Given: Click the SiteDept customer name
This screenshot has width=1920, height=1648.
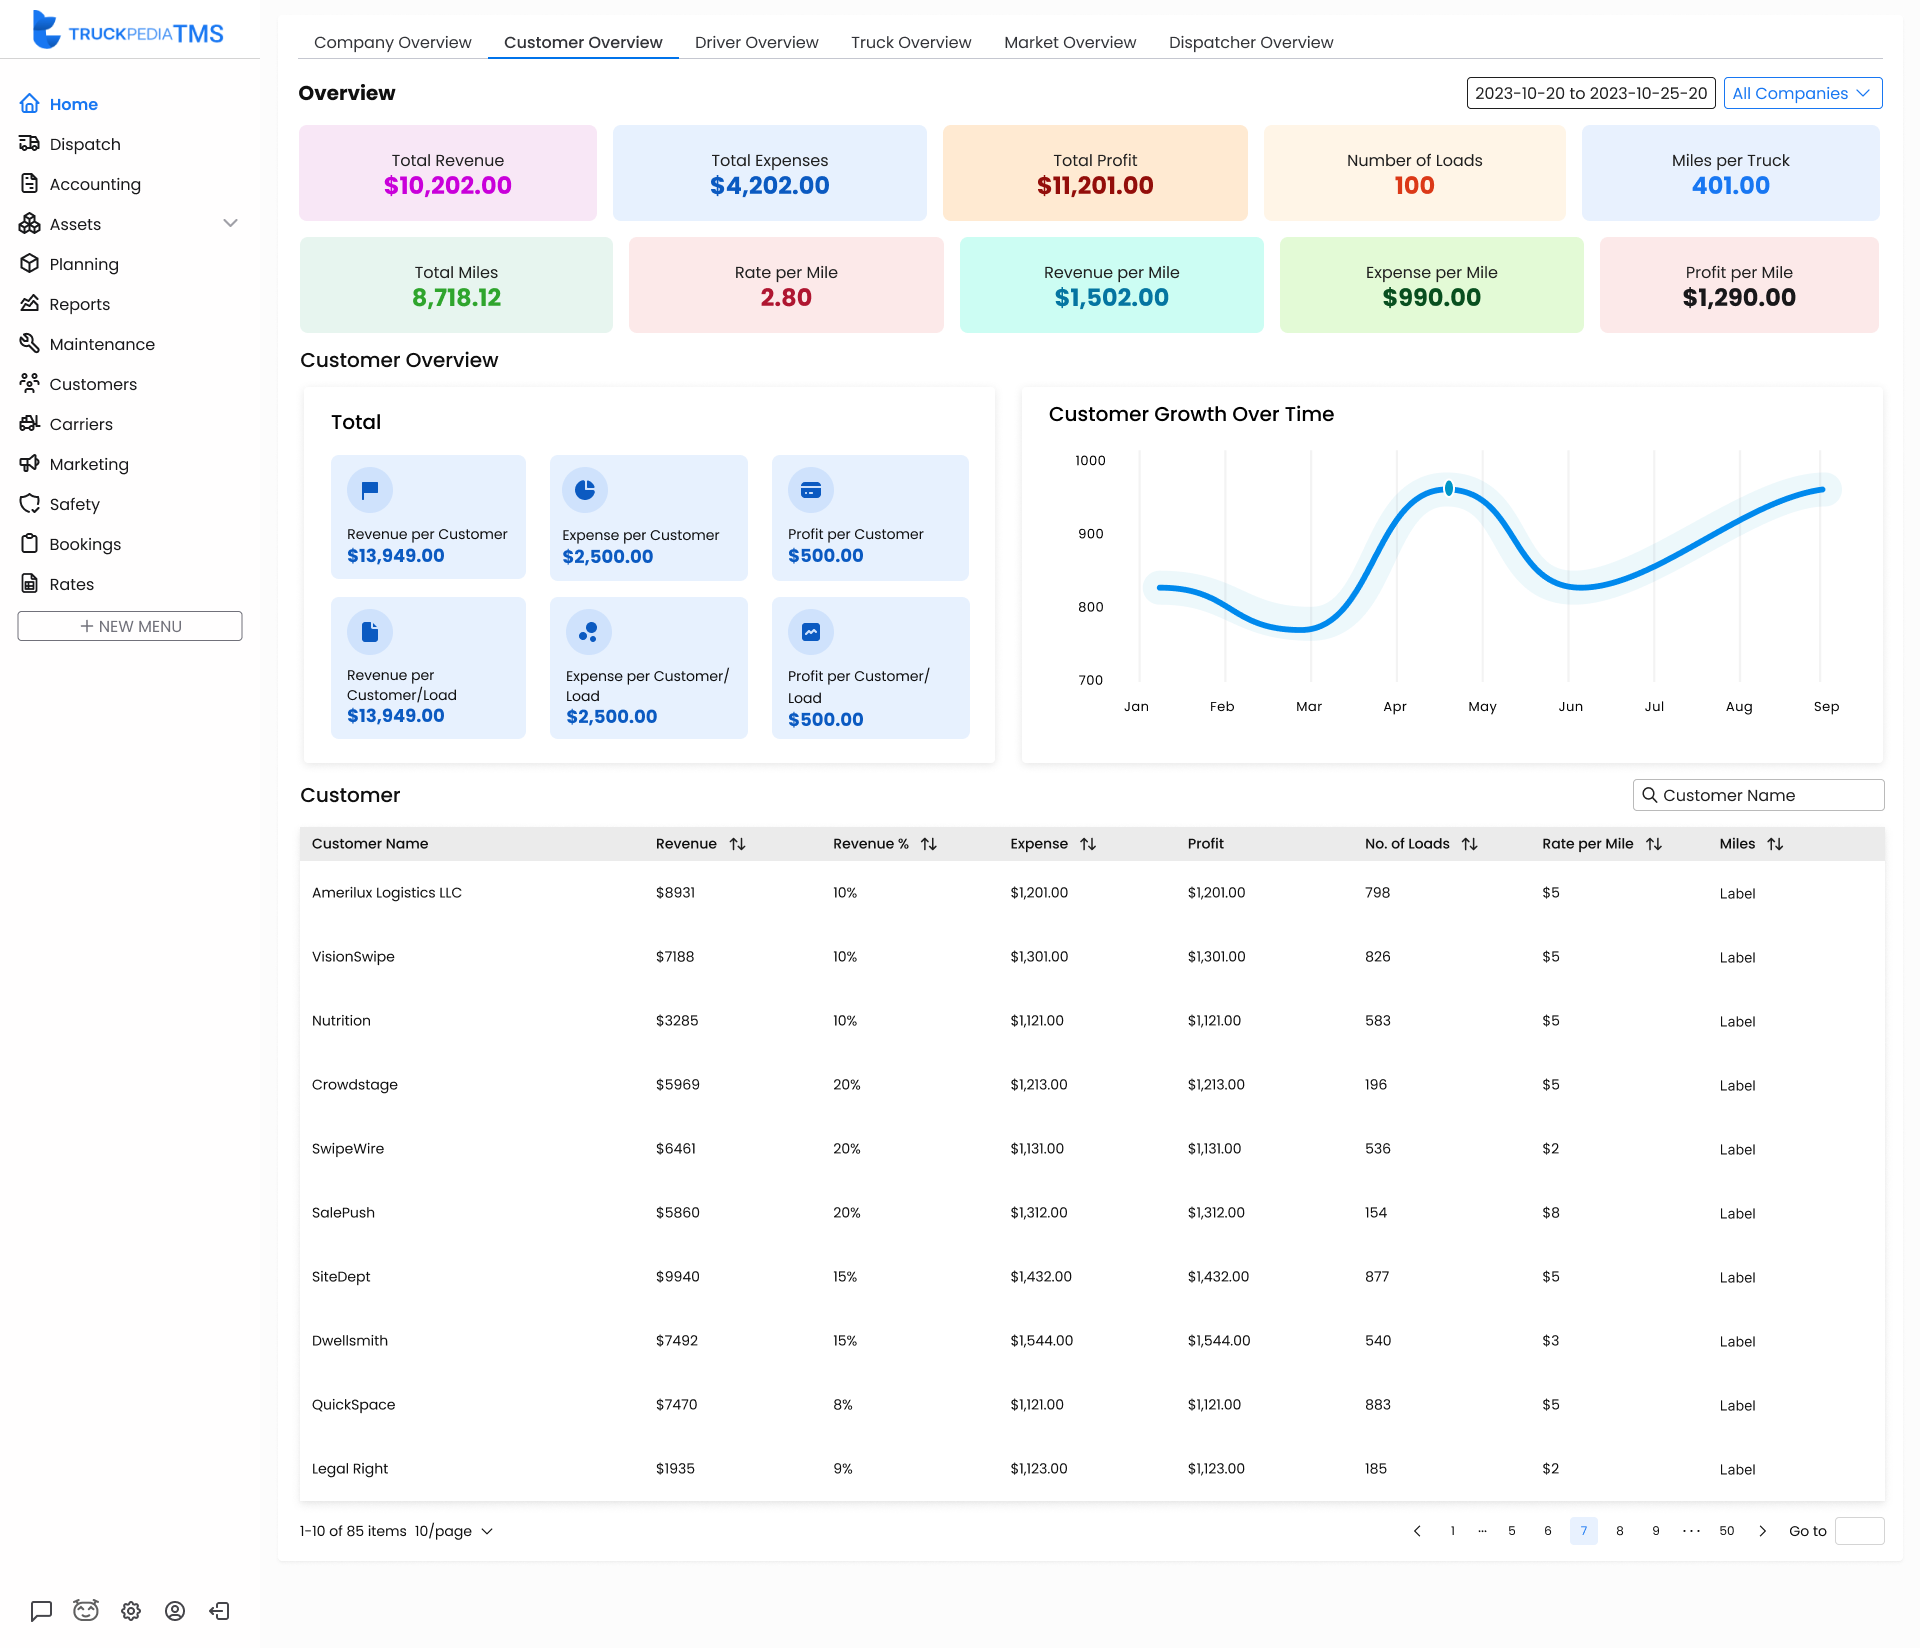Looking at the screenshot, I should pyautogui.click(x=341, y=1277).
